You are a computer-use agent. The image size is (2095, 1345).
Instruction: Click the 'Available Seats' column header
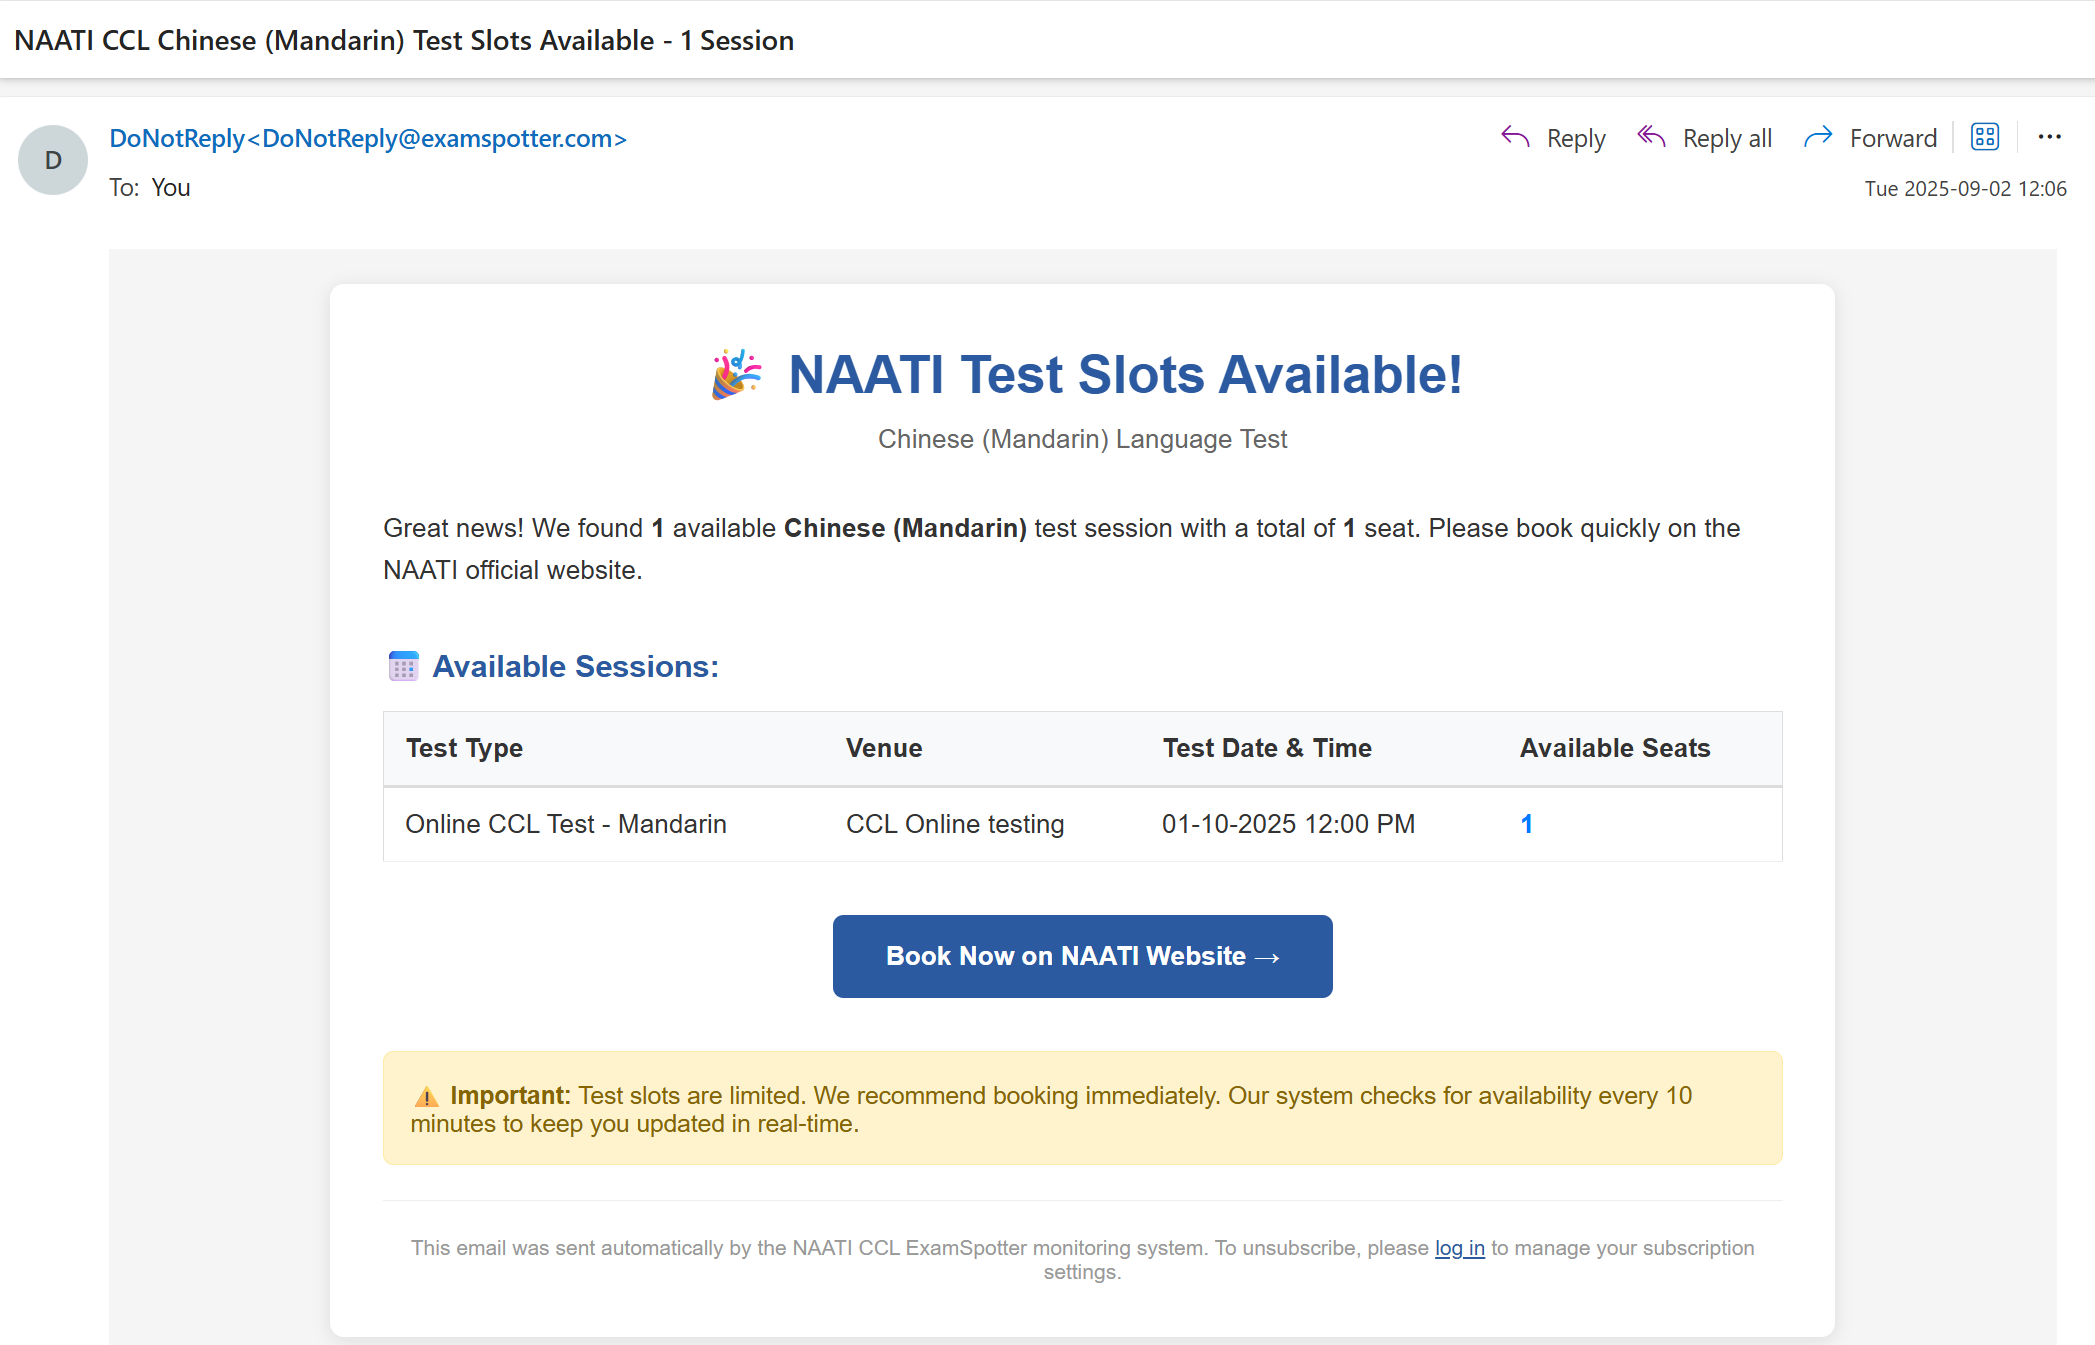coord(1615,748)
